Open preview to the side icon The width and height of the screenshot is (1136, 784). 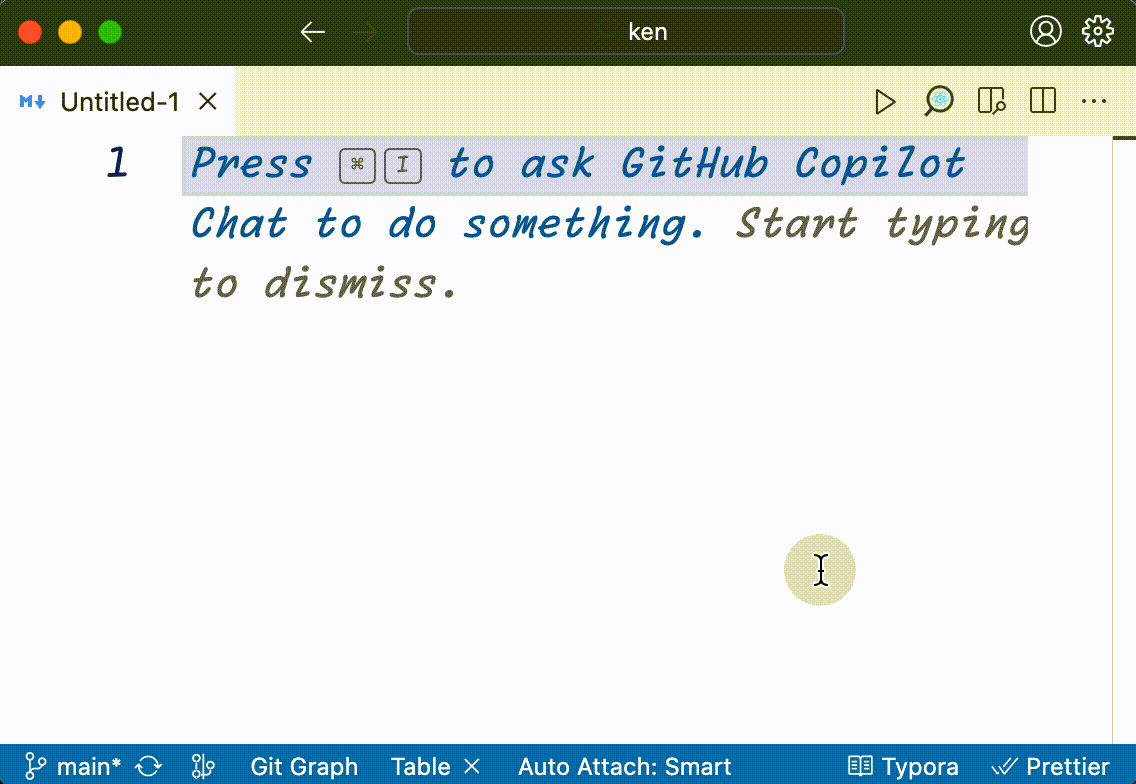tap(991, 101)
